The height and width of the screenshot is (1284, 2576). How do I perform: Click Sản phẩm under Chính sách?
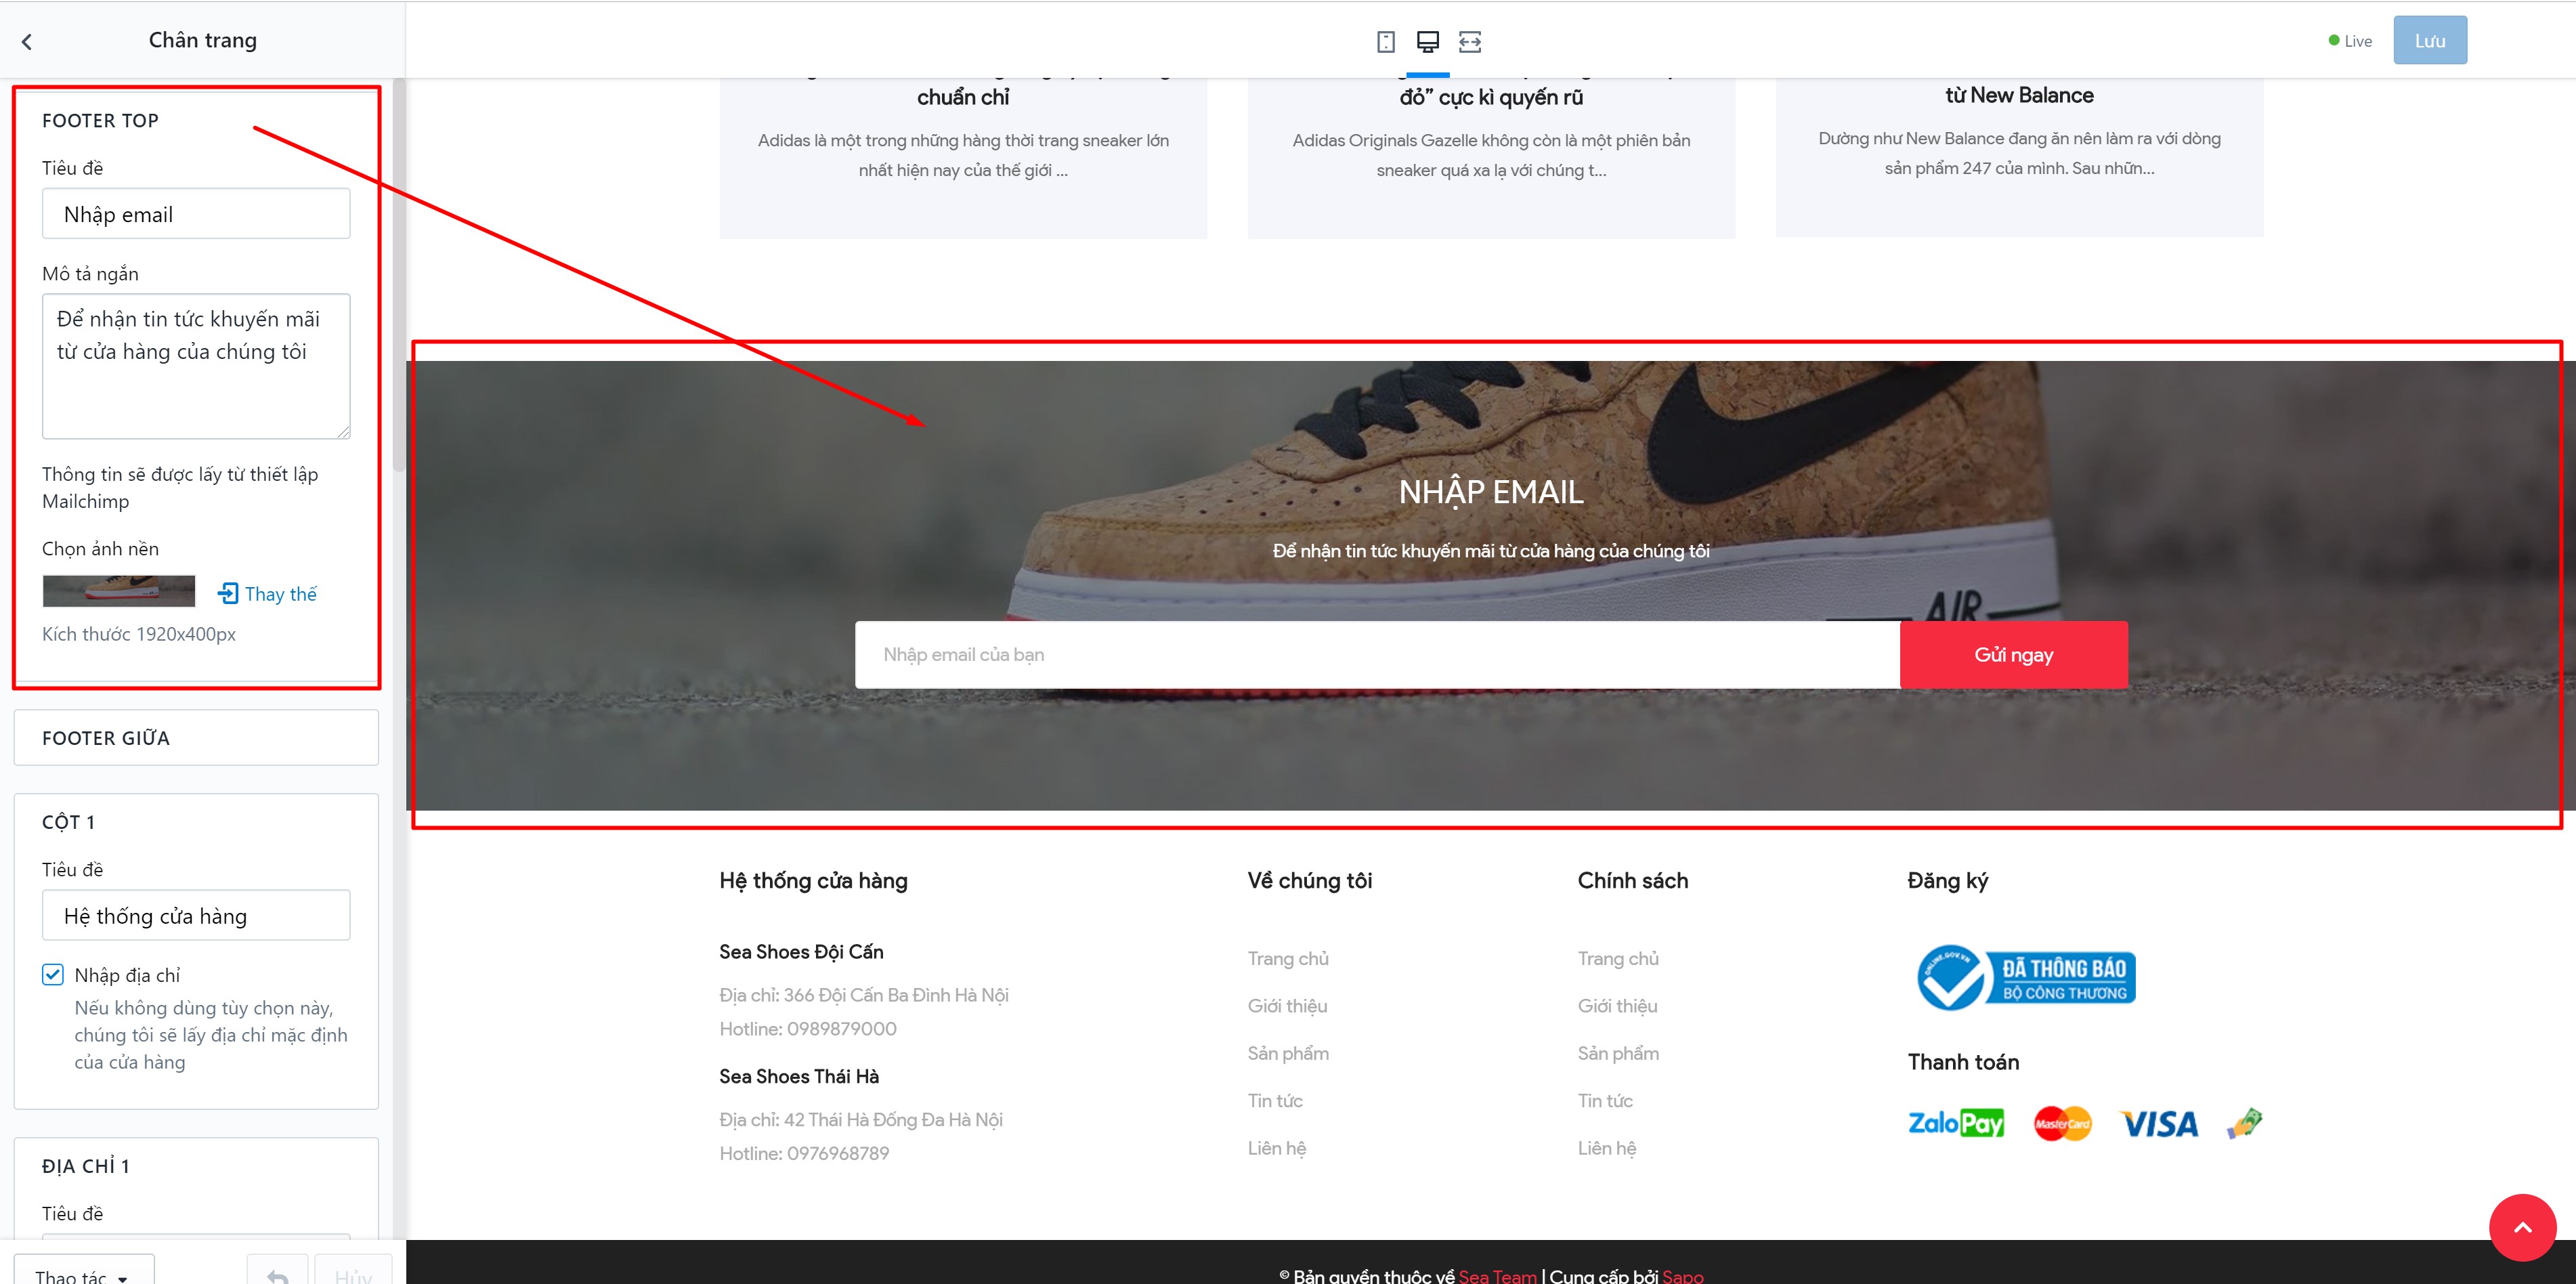click(x=1618, y=1053)
